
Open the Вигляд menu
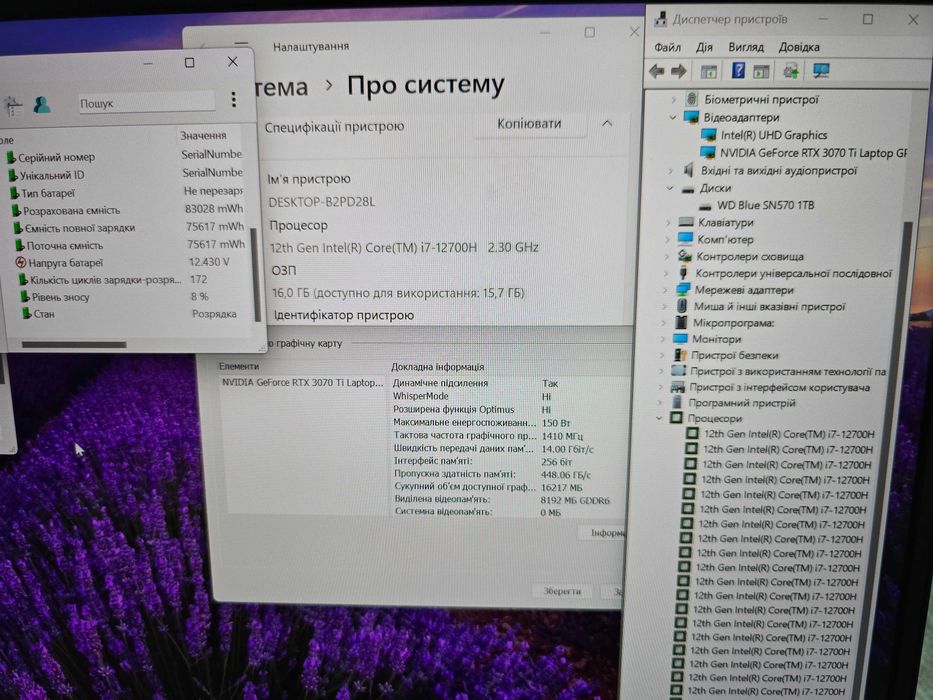coord(746,47)
